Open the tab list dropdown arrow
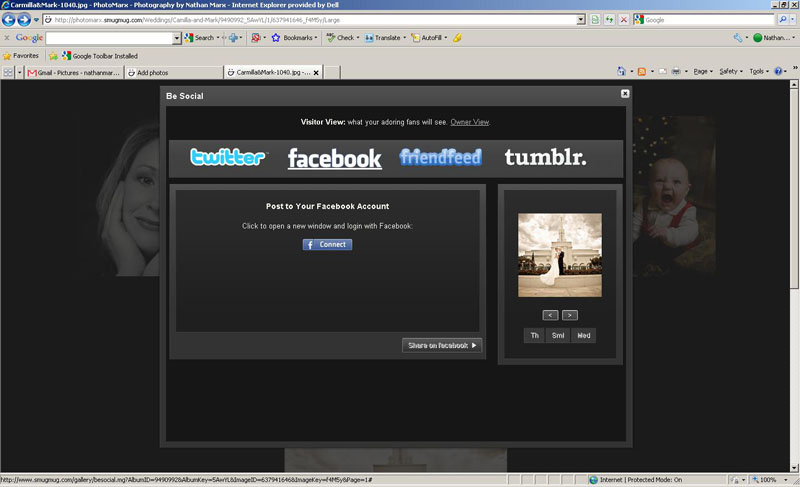 [19, 72]
